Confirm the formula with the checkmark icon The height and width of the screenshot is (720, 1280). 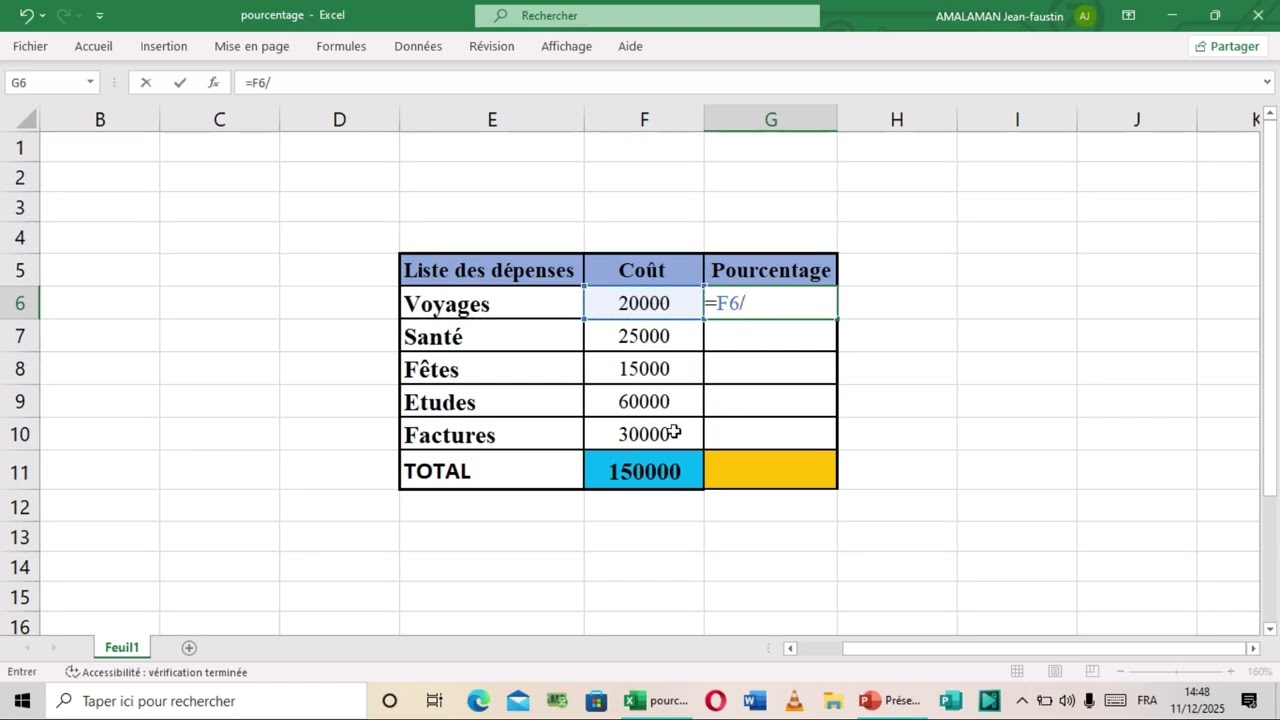click(180, 83)
